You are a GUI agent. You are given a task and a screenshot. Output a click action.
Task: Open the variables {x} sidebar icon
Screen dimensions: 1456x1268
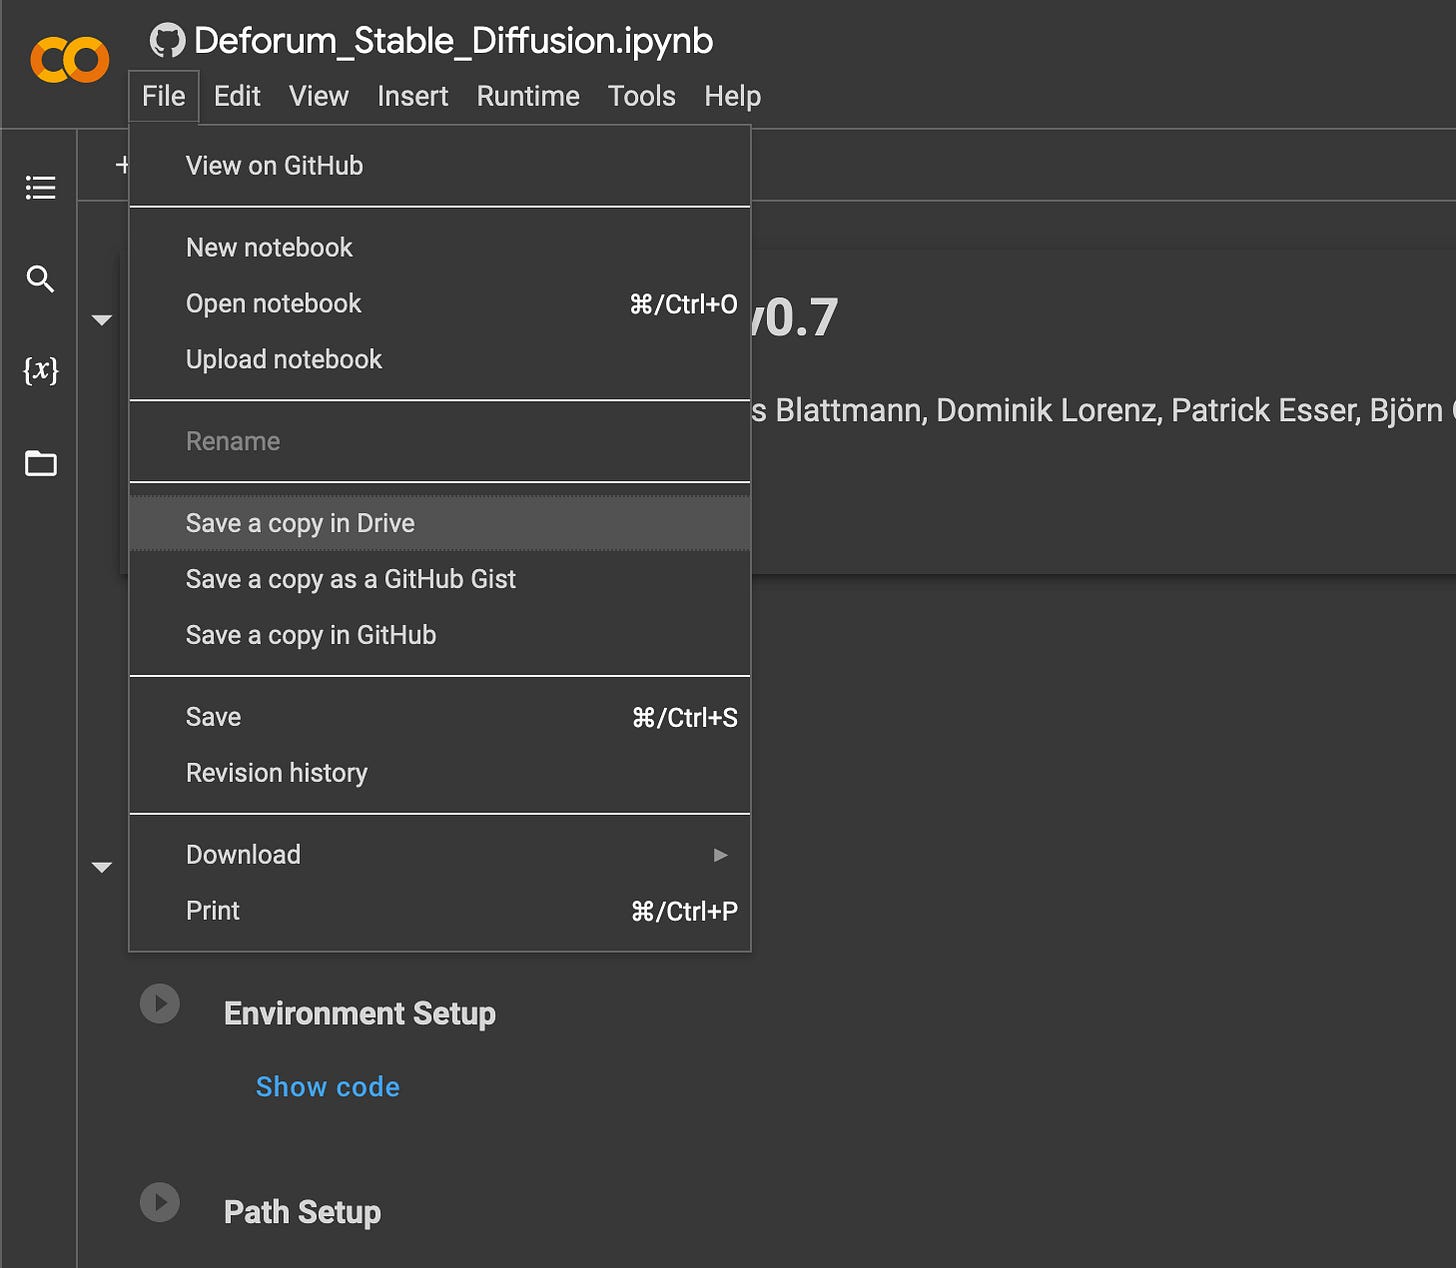[40, 370]
